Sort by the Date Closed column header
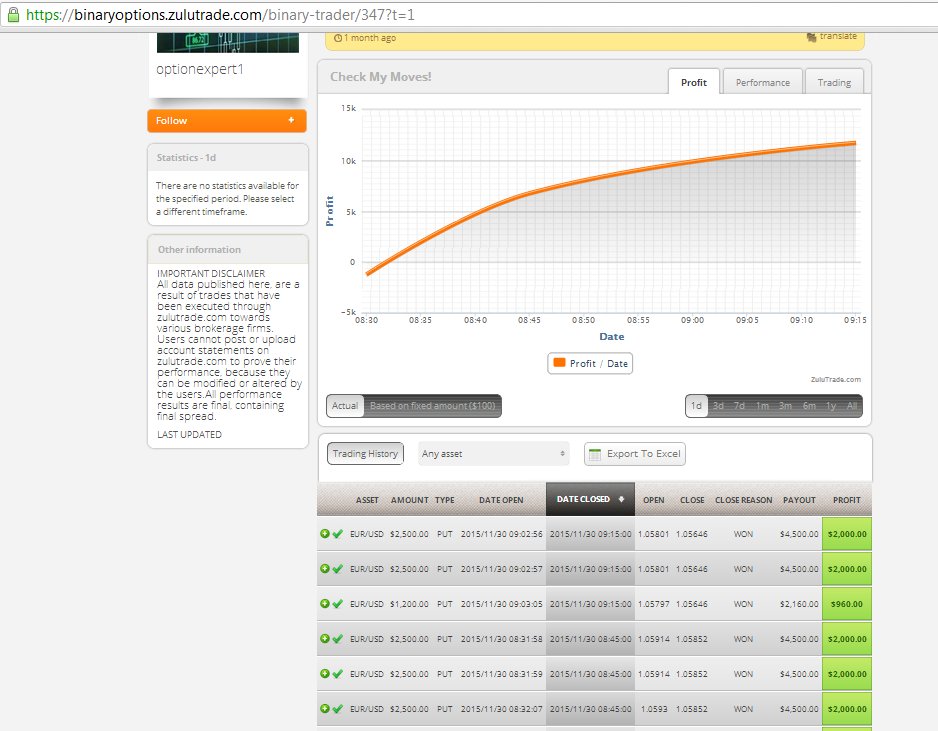This screenshot has height=731, width=938. (x=590, y=499)
